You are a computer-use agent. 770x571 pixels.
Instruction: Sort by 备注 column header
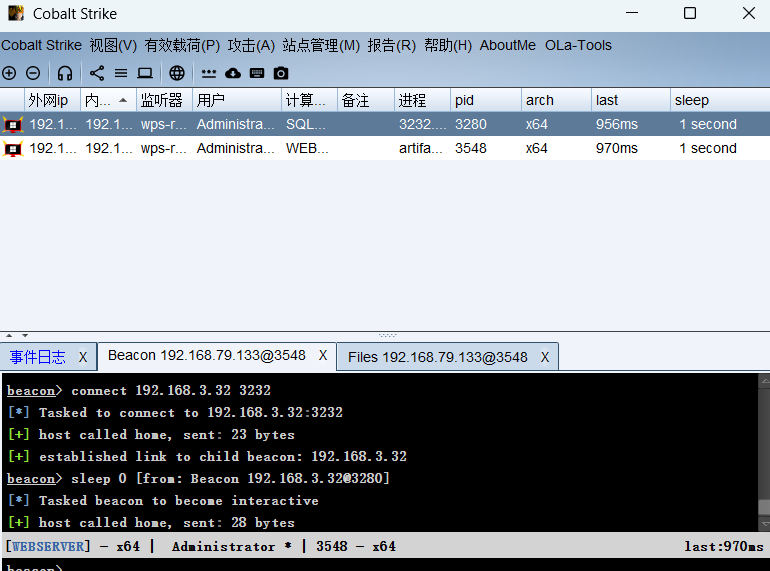pos(366,100)
